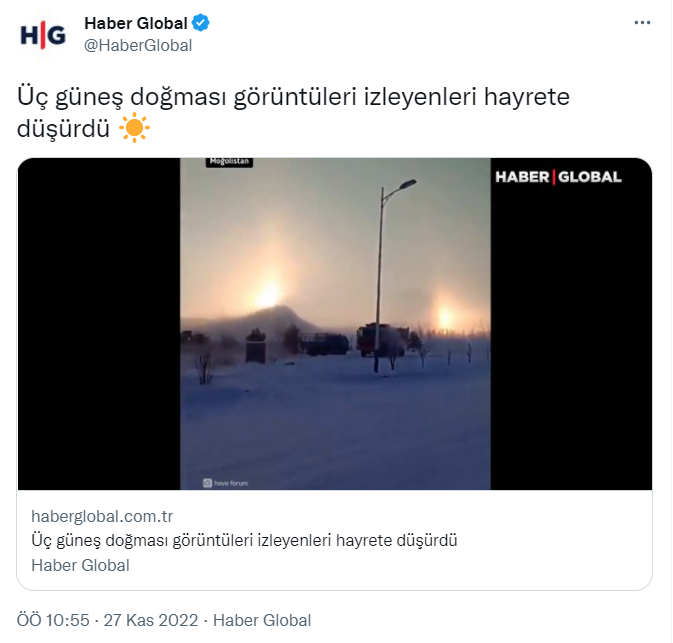Viewport: 673px width, 643px height.
Task: Open the Haber Global display name
Action: (x=136, y=23)
